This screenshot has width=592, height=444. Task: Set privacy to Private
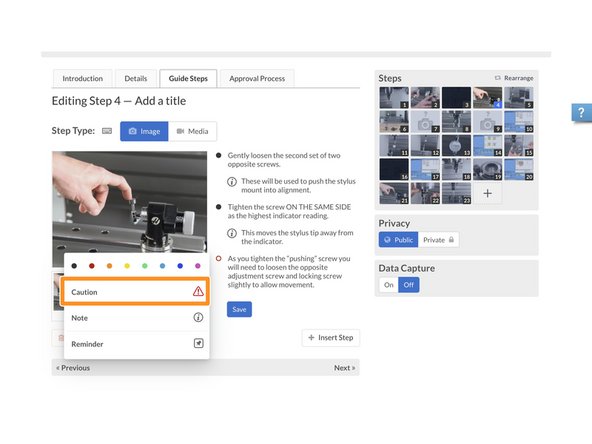[x=438, y=240]
